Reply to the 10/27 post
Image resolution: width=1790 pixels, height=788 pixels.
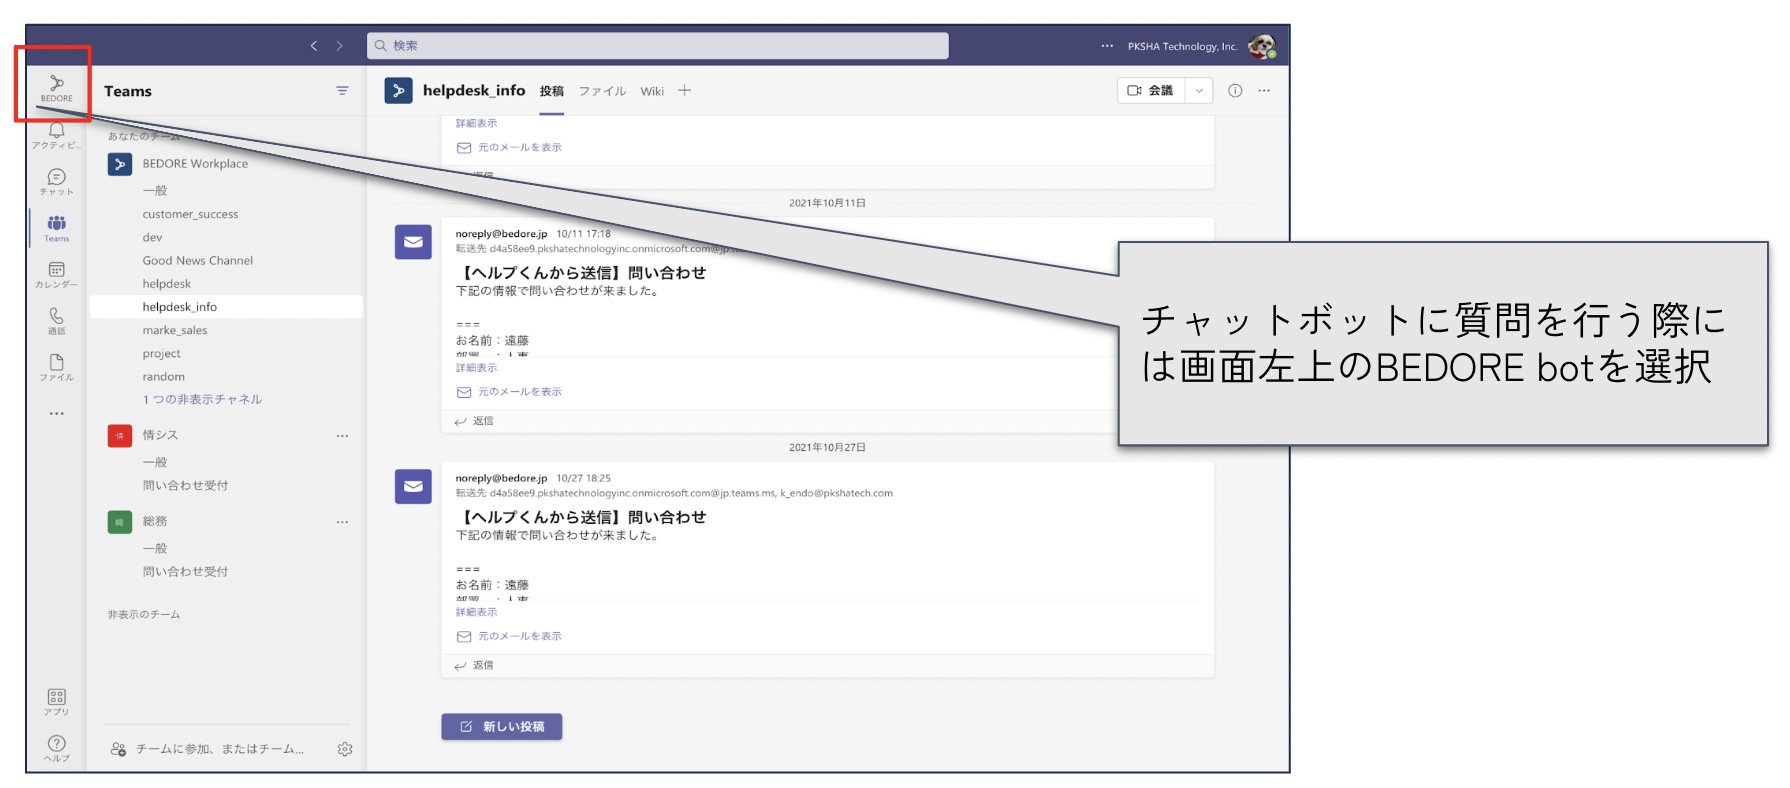(x=474, y=665)
